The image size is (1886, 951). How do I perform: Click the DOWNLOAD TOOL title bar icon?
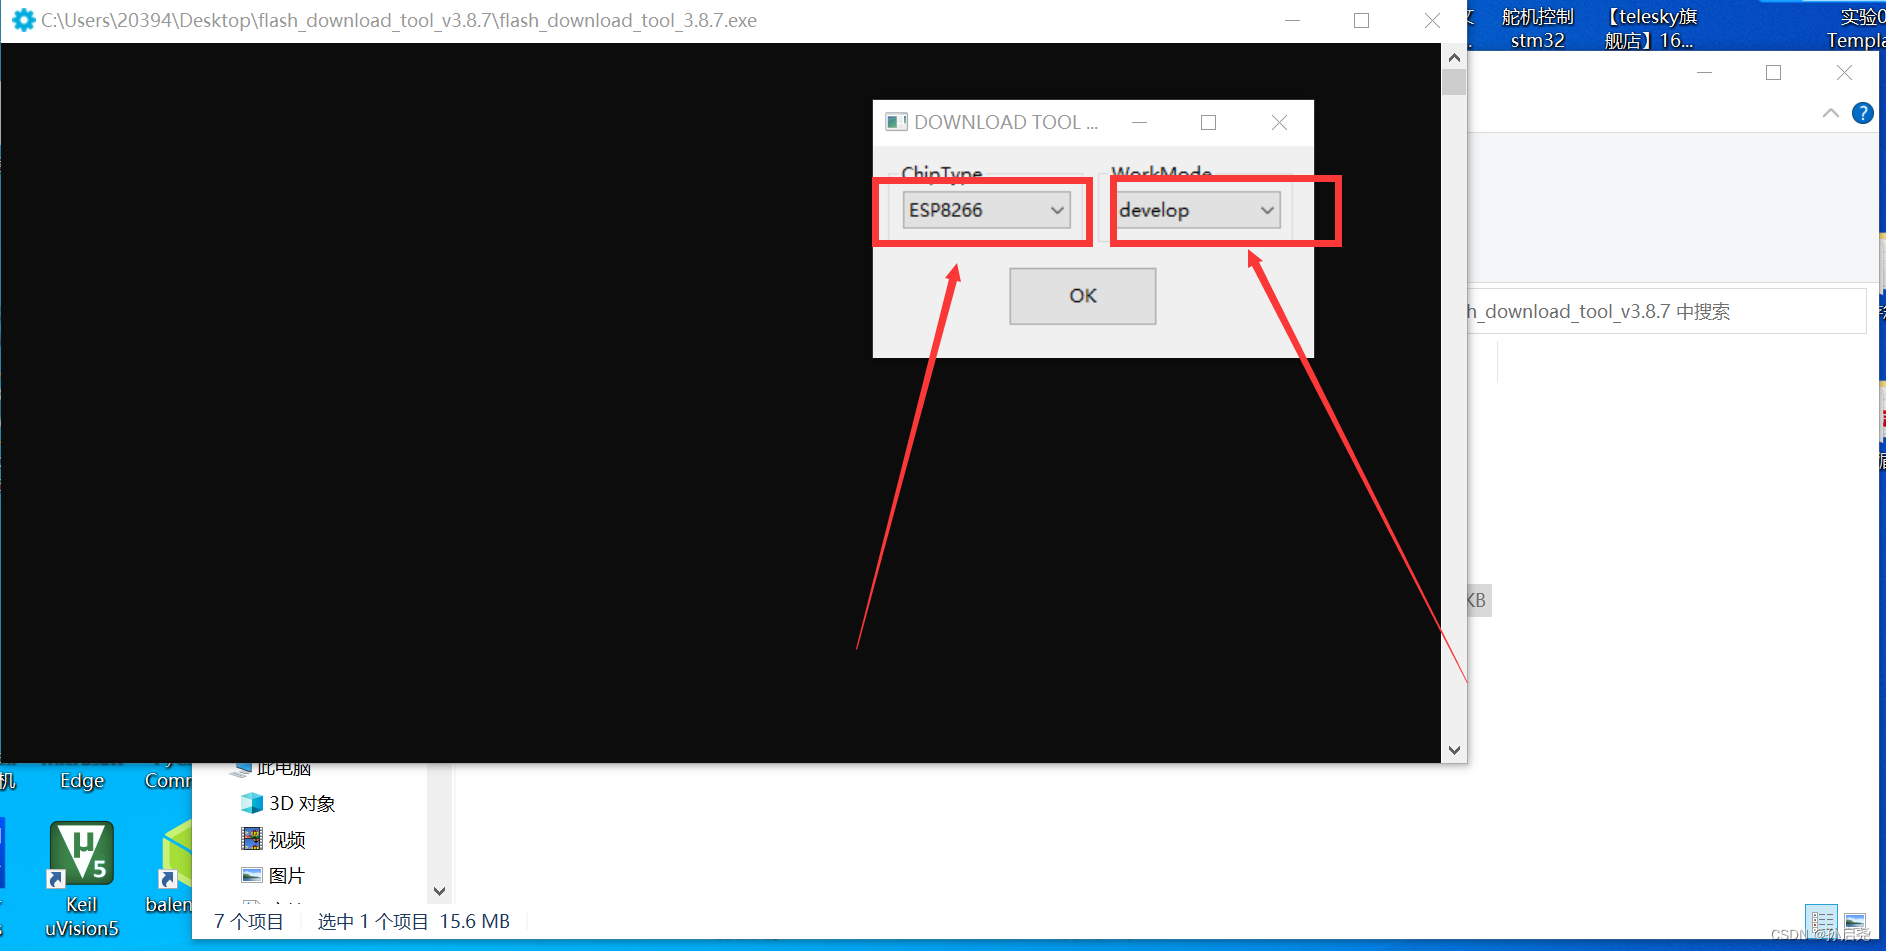896,122
